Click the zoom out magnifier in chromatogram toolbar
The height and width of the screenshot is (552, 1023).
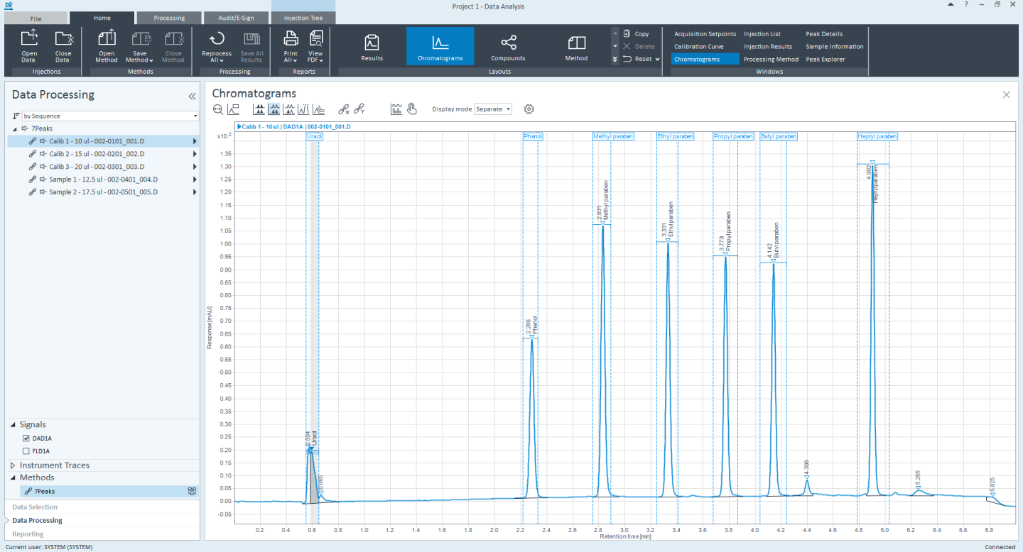tap(218, 109)
